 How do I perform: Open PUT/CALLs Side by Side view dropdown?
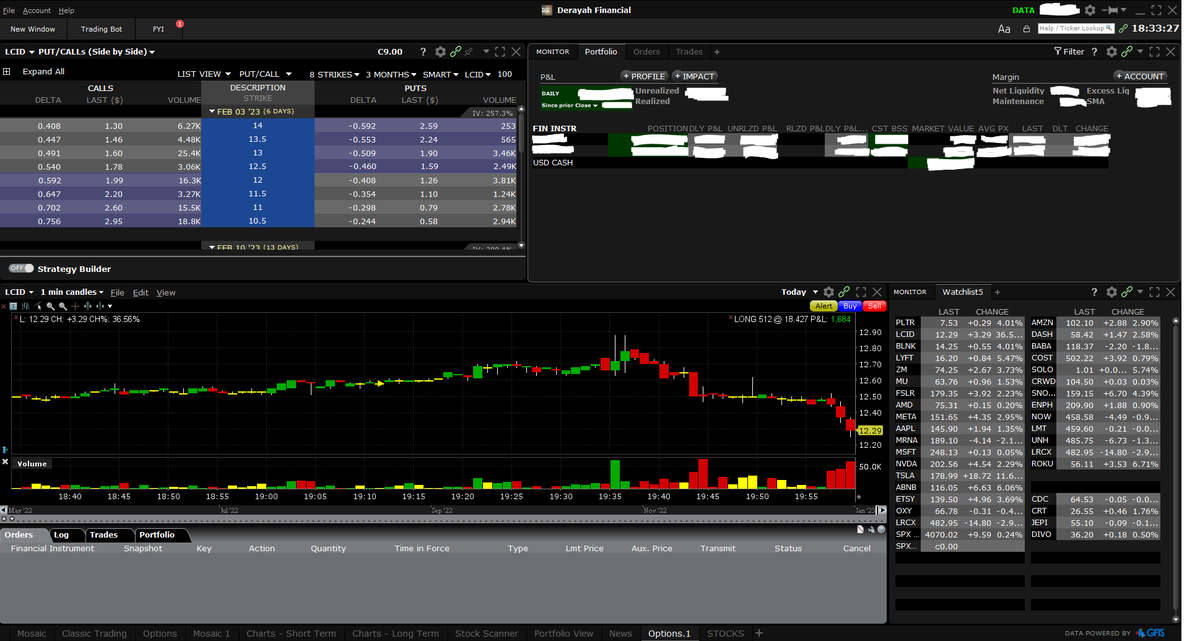(x=96, y=51)
